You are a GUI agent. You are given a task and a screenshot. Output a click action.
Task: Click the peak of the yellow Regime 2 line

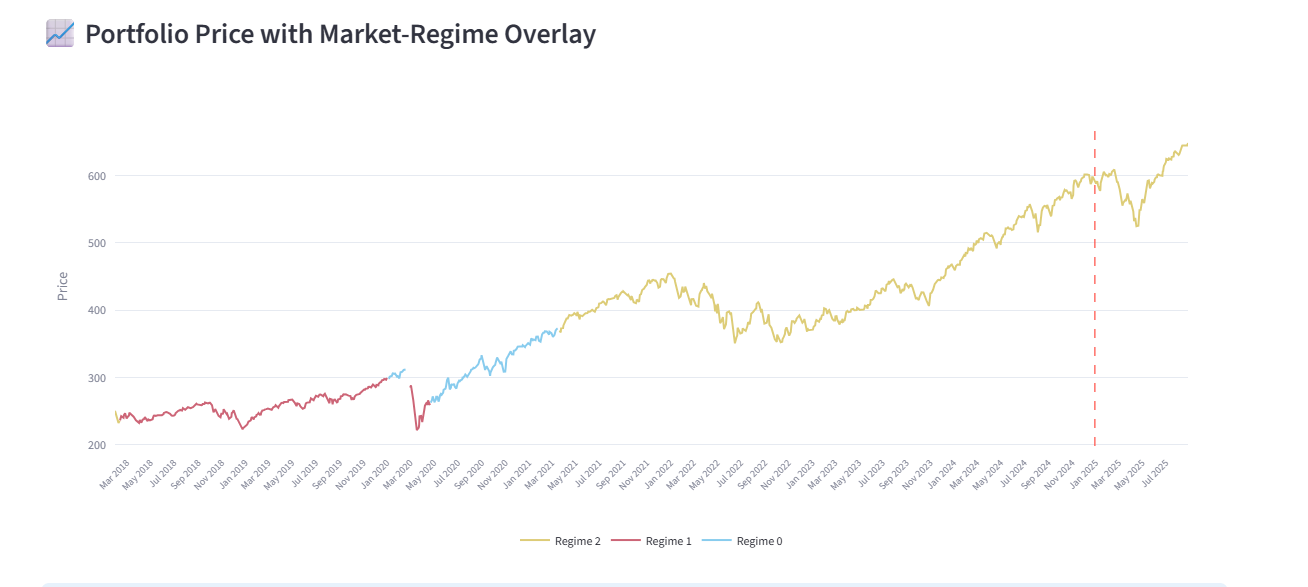point(1186,145)
